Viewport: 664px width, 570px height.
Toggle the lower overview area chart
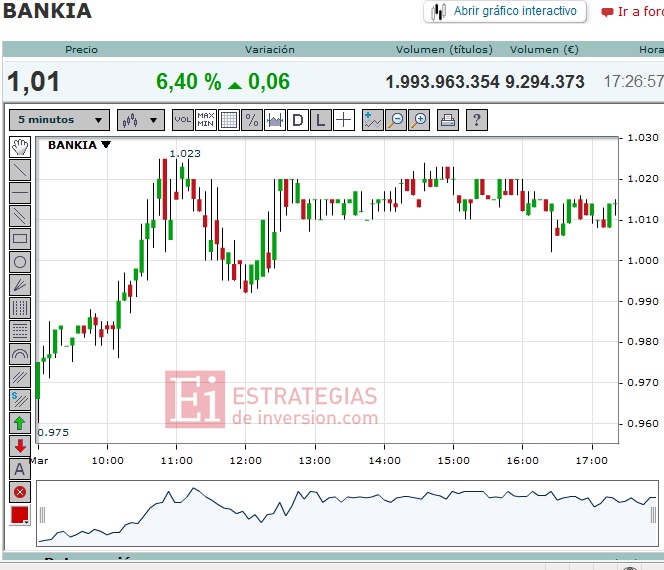274,120
